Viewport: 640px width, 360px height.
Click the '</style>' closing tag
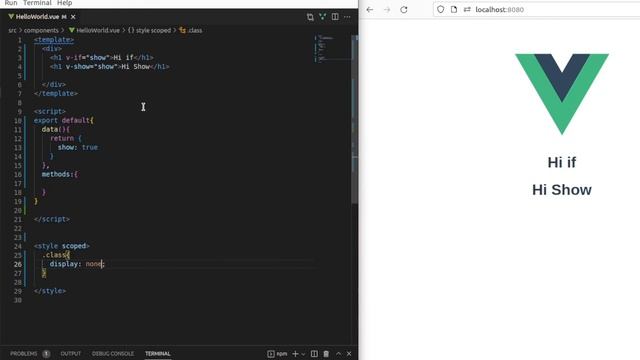click(x=50, y=291)
